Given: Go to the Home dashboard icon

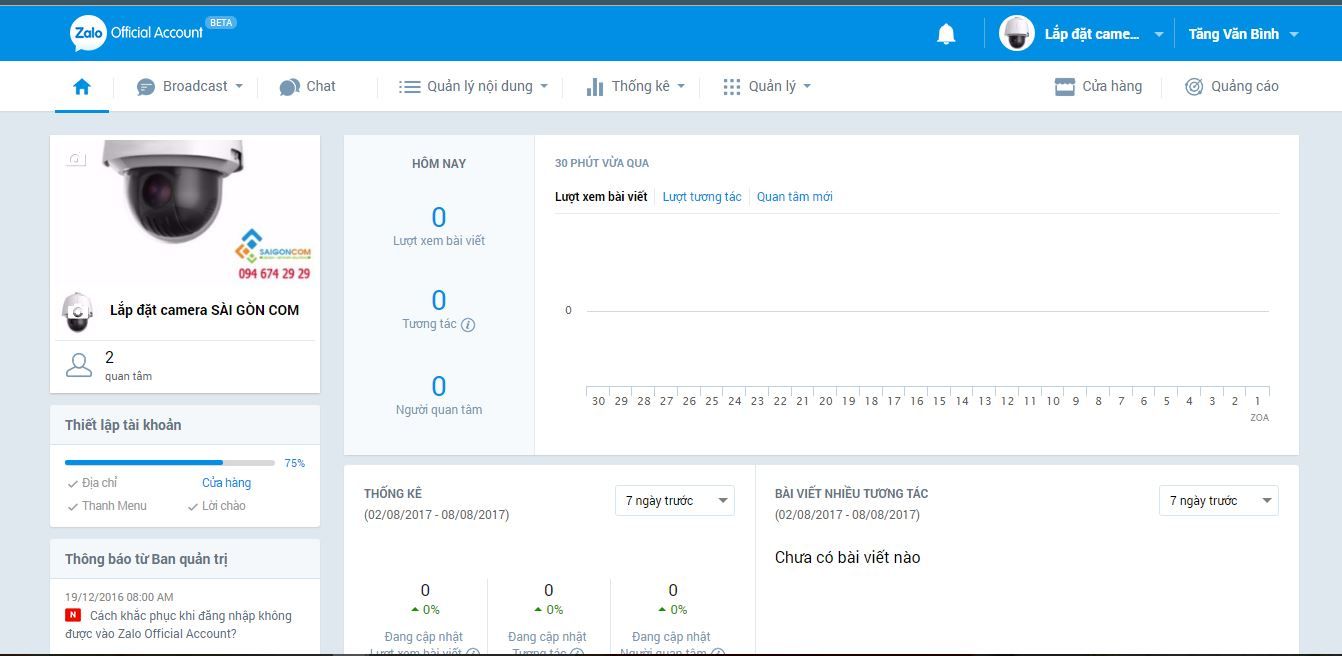Looking at the screenshot, I should pos(82,87).
